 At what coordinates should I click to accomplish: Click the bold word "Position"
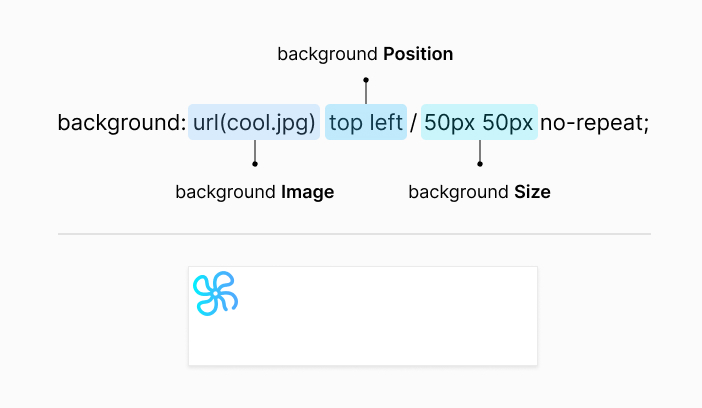[x=418, y=54]
